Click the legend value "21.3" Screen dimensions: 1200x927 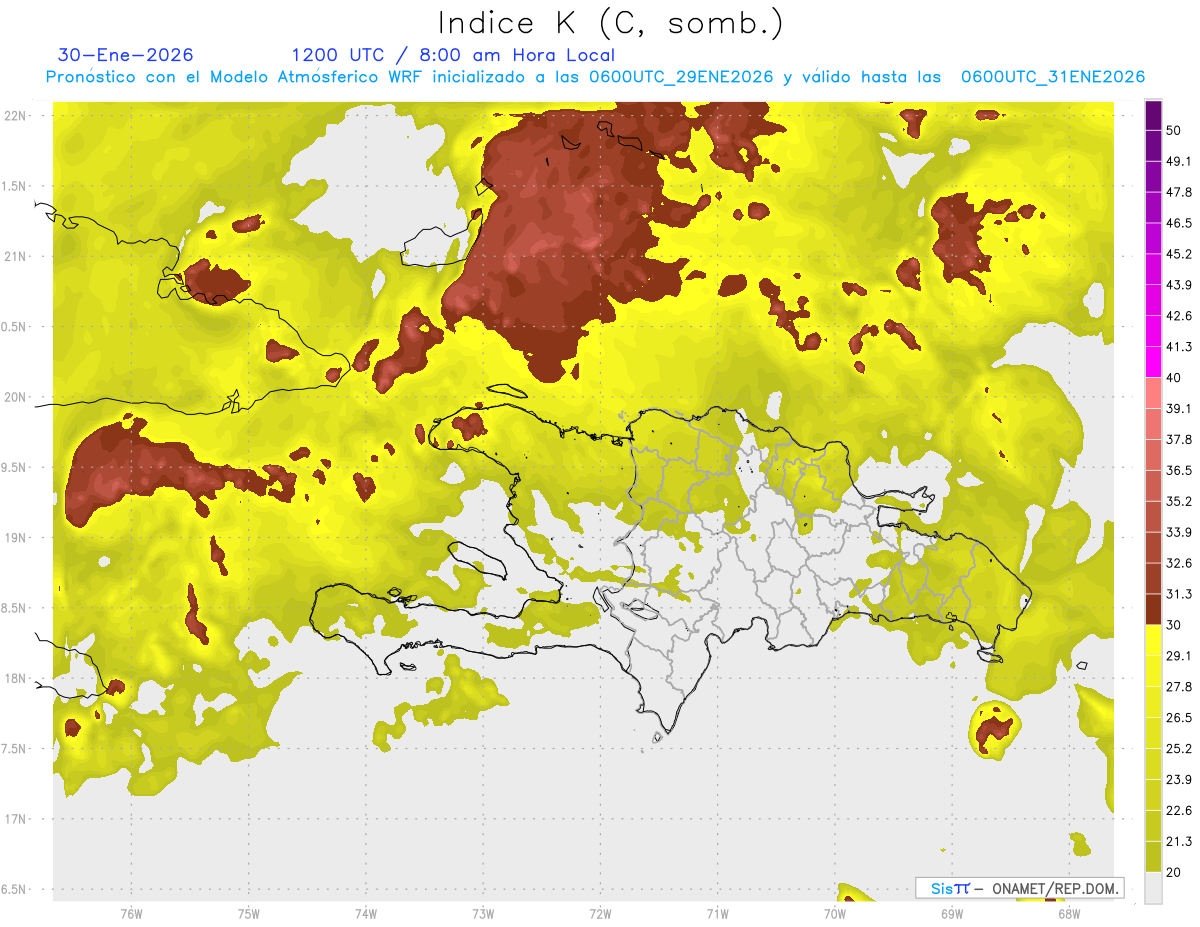click(1179, 841)
